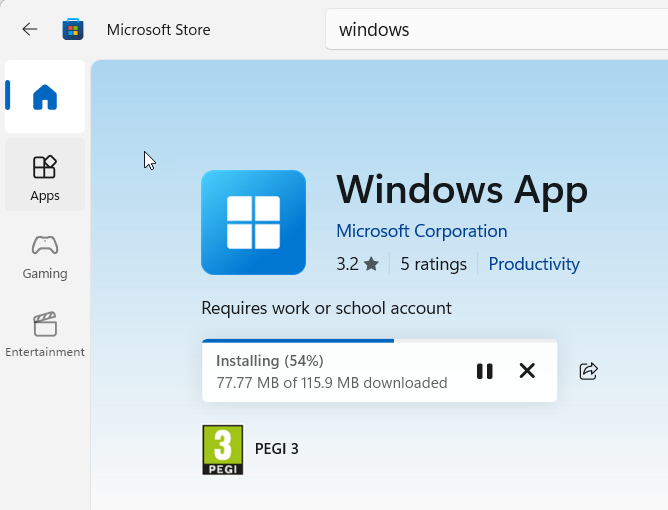Click the Installing (54%) status text

[x=270, y=361]
